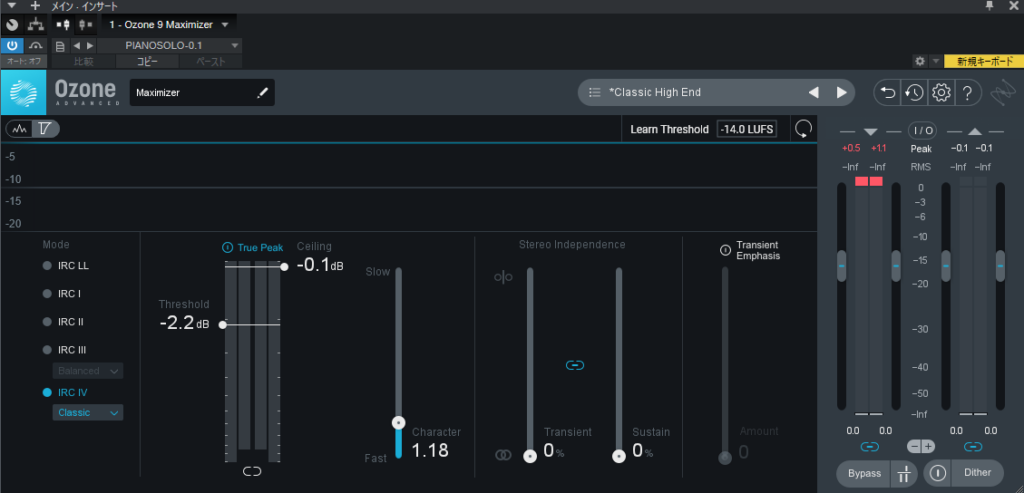Click the input meter down-triangle
1024x493 pixels.
coord(870,131)
